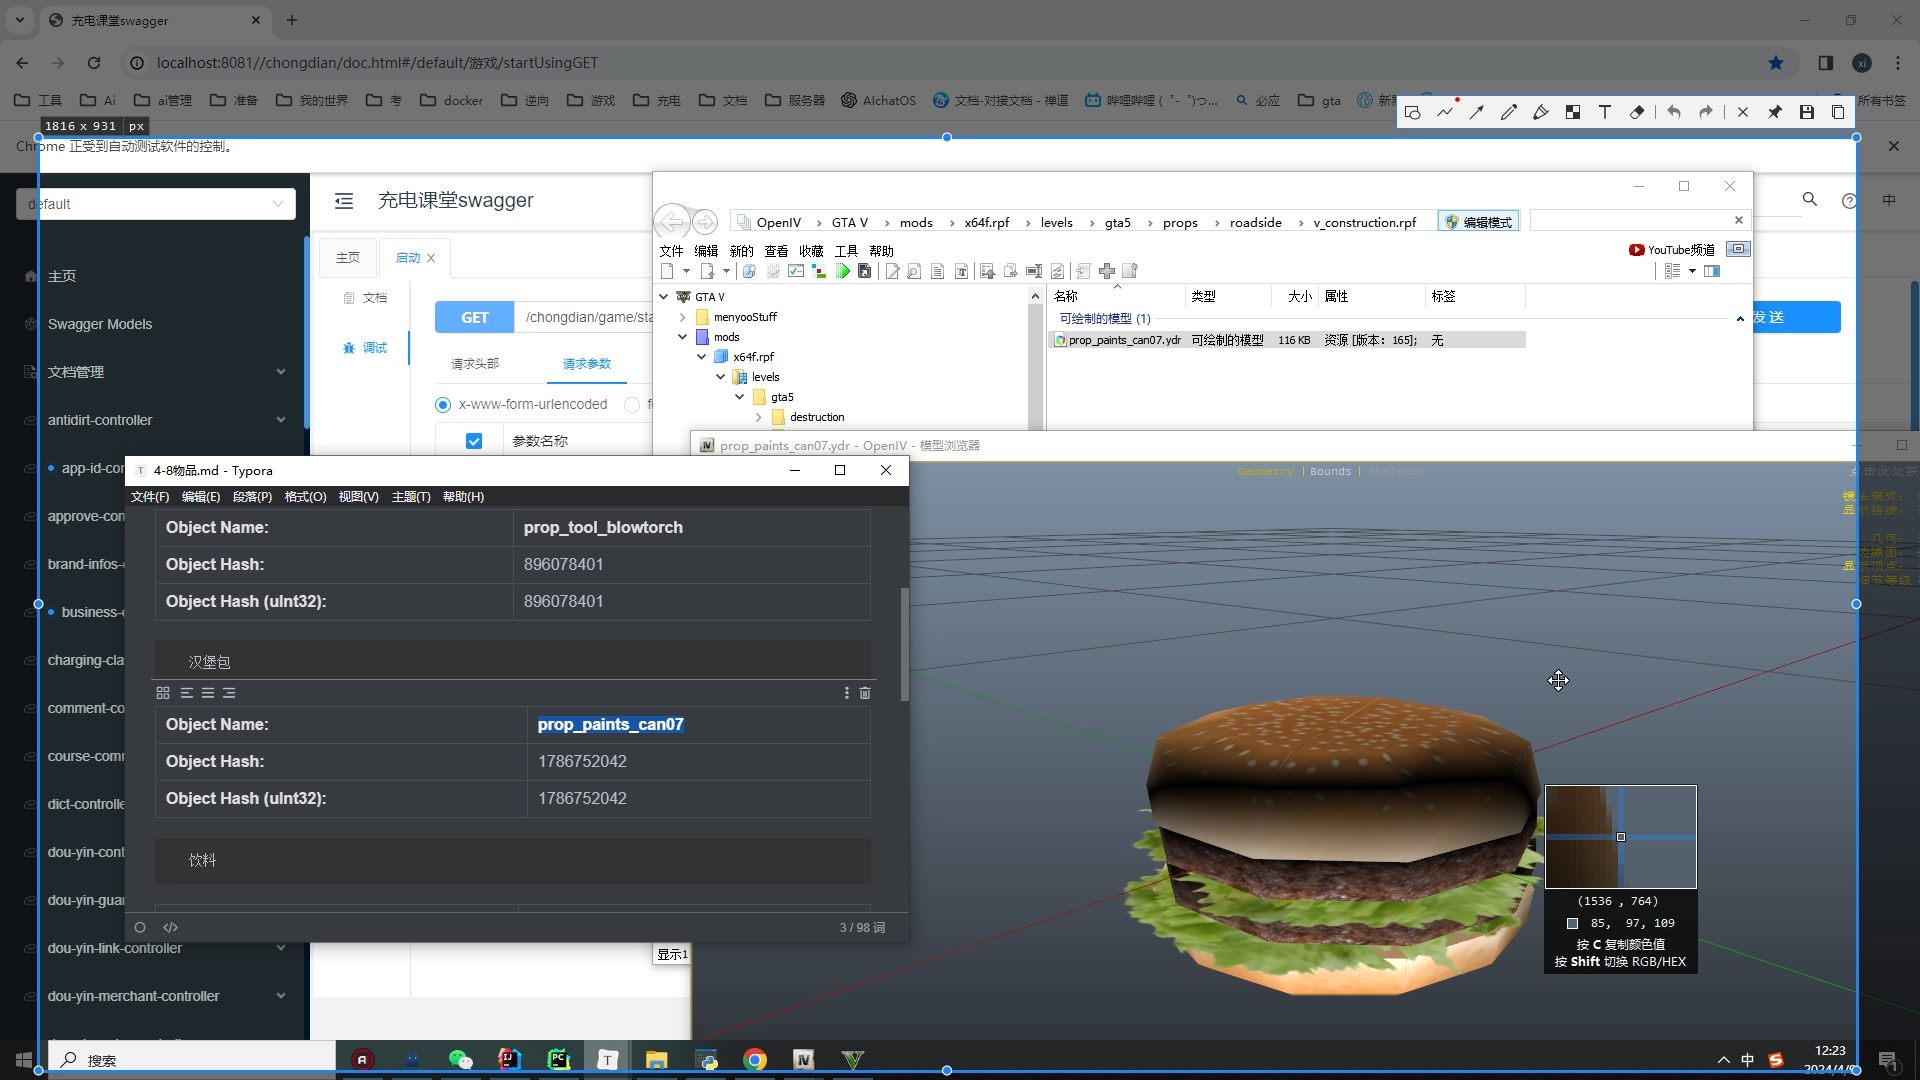Expand the destruction folder in OpenIV tree
1920x1080 pixels.
tap(759, 417)
